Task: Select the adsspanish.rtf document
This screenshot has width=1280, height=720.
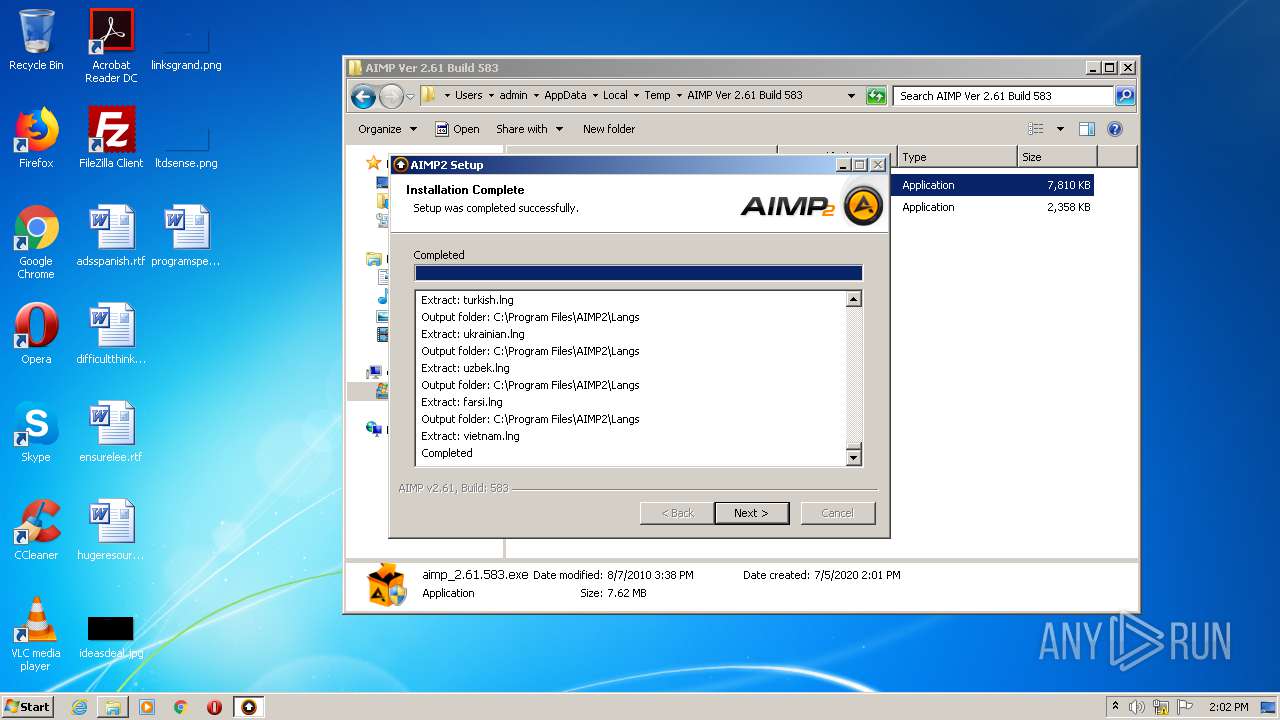Action: click(111, 236)
